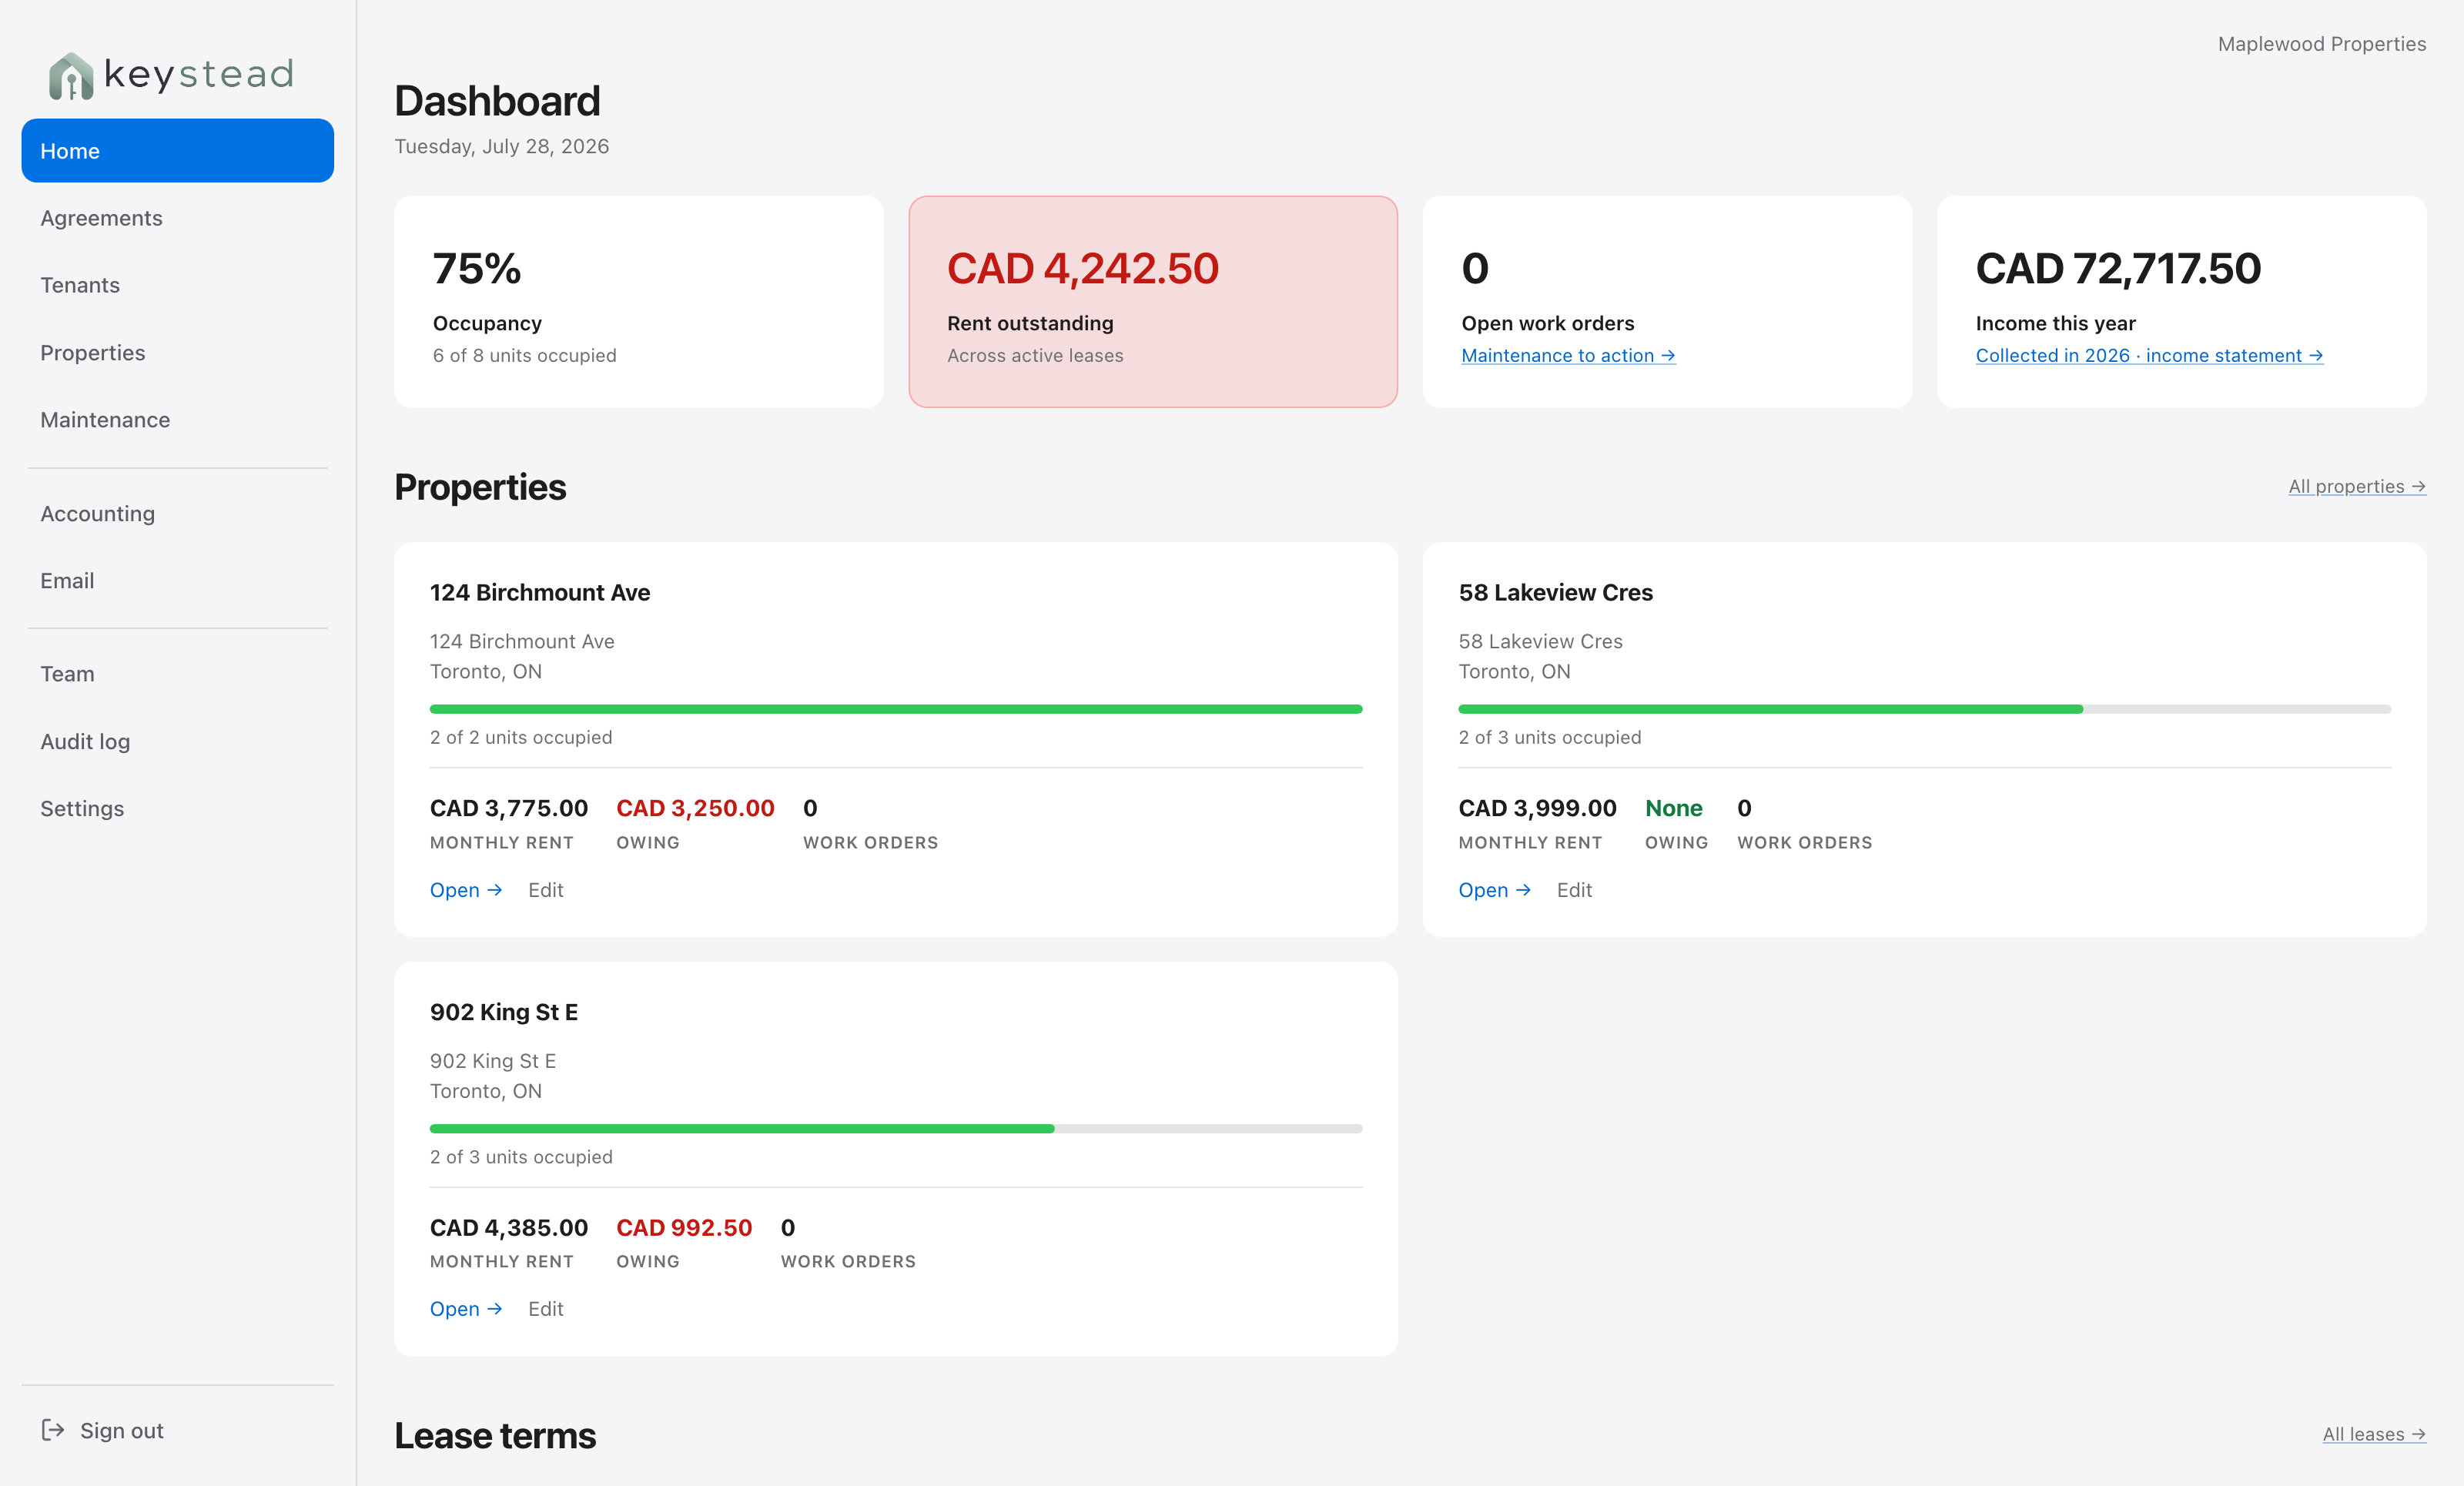The height and width of the screenshot is (1486, 2464).
Task: Open the Tenants section
Action: click(177, 285)
